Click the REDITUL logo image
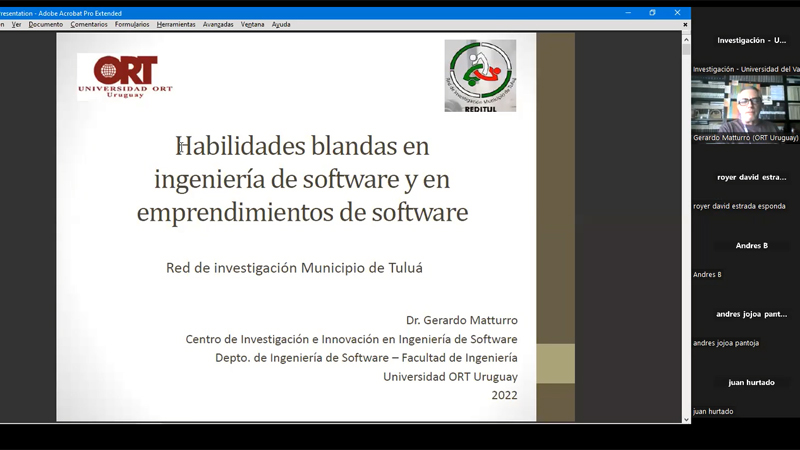800x450 pixels. click(x=480, y=76)
